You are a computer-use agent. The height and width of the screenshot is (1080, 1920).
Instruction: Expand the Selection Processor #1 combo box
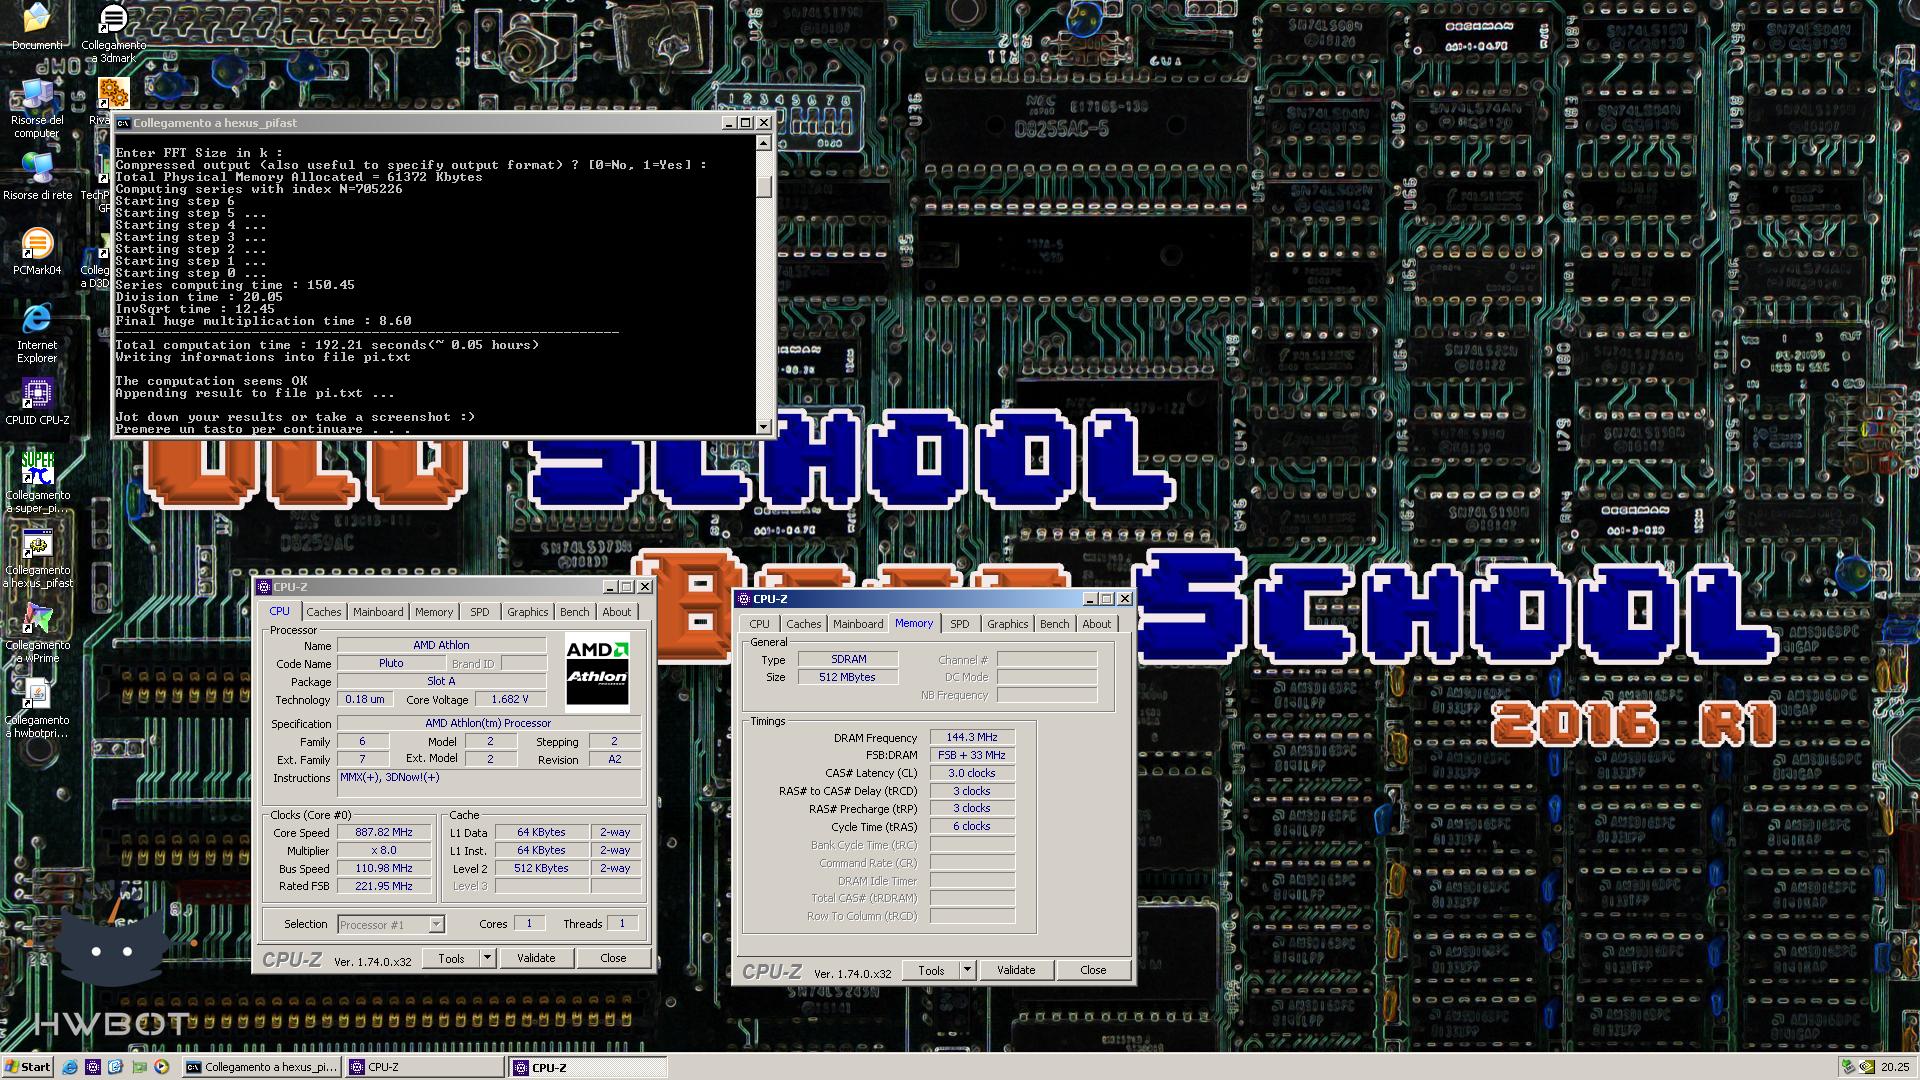click(x=436, y=925)
